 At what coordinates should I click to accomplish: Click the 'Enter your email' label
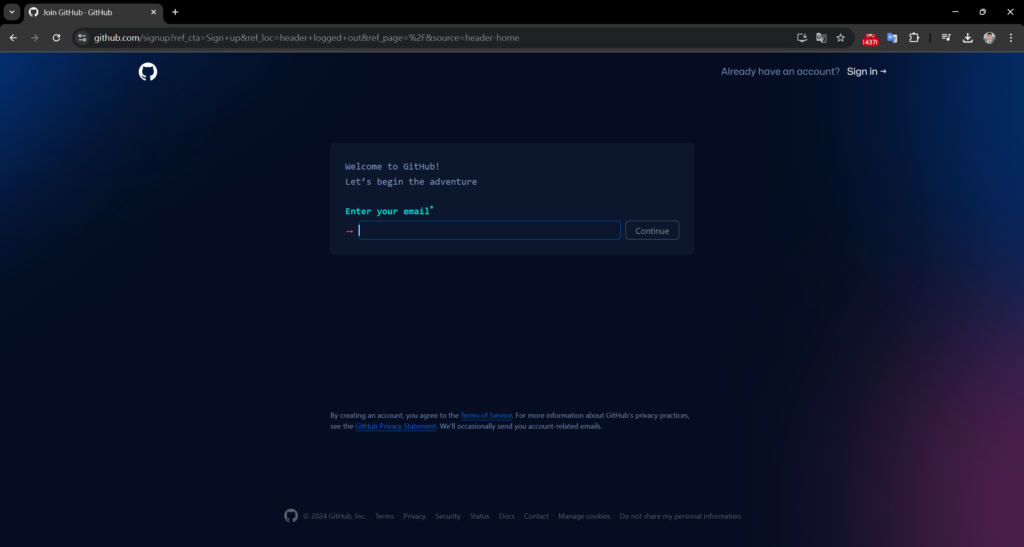tap(388, 211)
